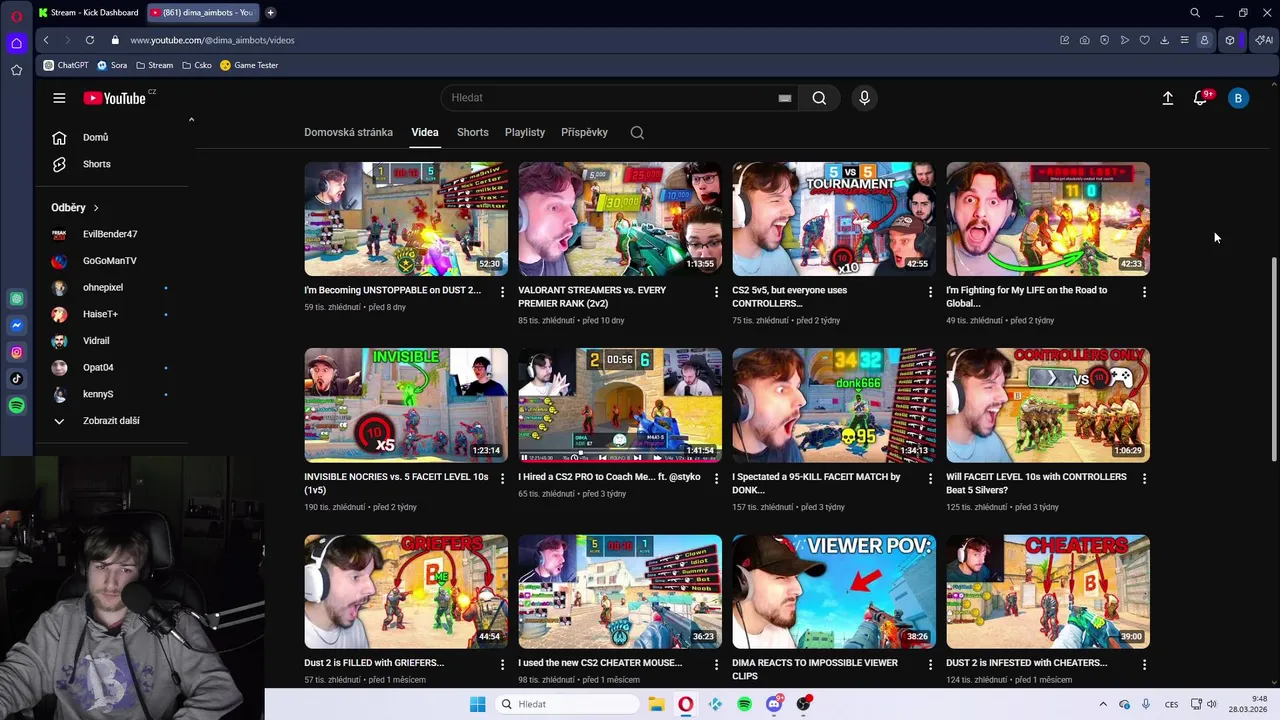Open TikTok in Opera sidebar
The image size is (1280, 720).
point(16,378)
